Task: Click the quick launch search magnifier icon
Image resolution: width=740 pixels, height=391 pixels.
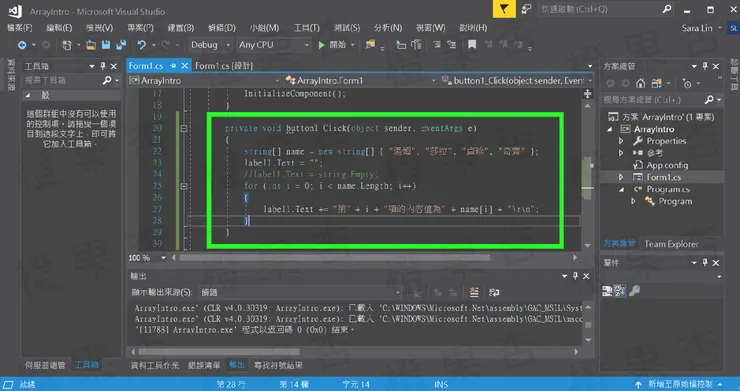Action: [x=666, y=9]
